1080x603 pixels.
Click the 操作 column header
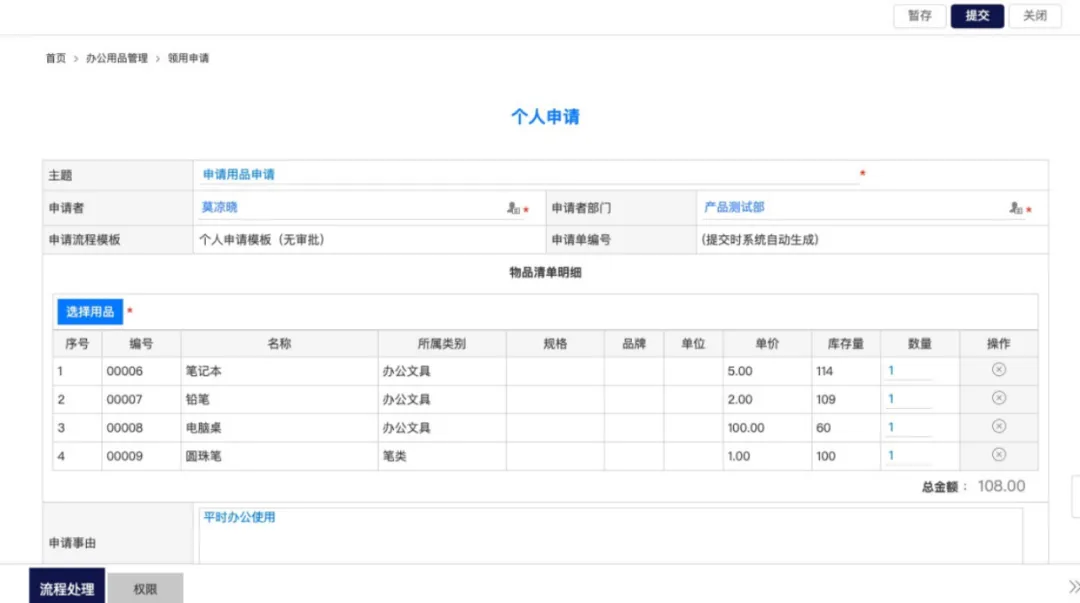pos(998,343)
